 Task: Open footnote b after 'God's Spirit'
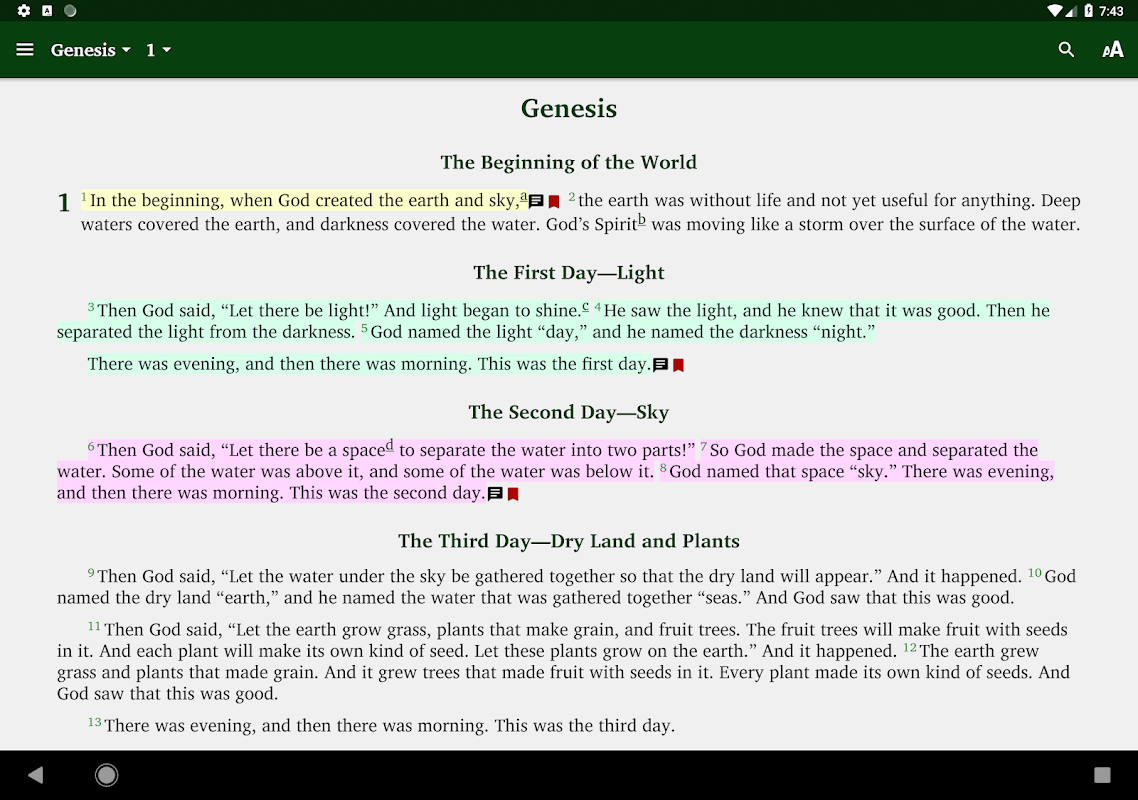642,220
